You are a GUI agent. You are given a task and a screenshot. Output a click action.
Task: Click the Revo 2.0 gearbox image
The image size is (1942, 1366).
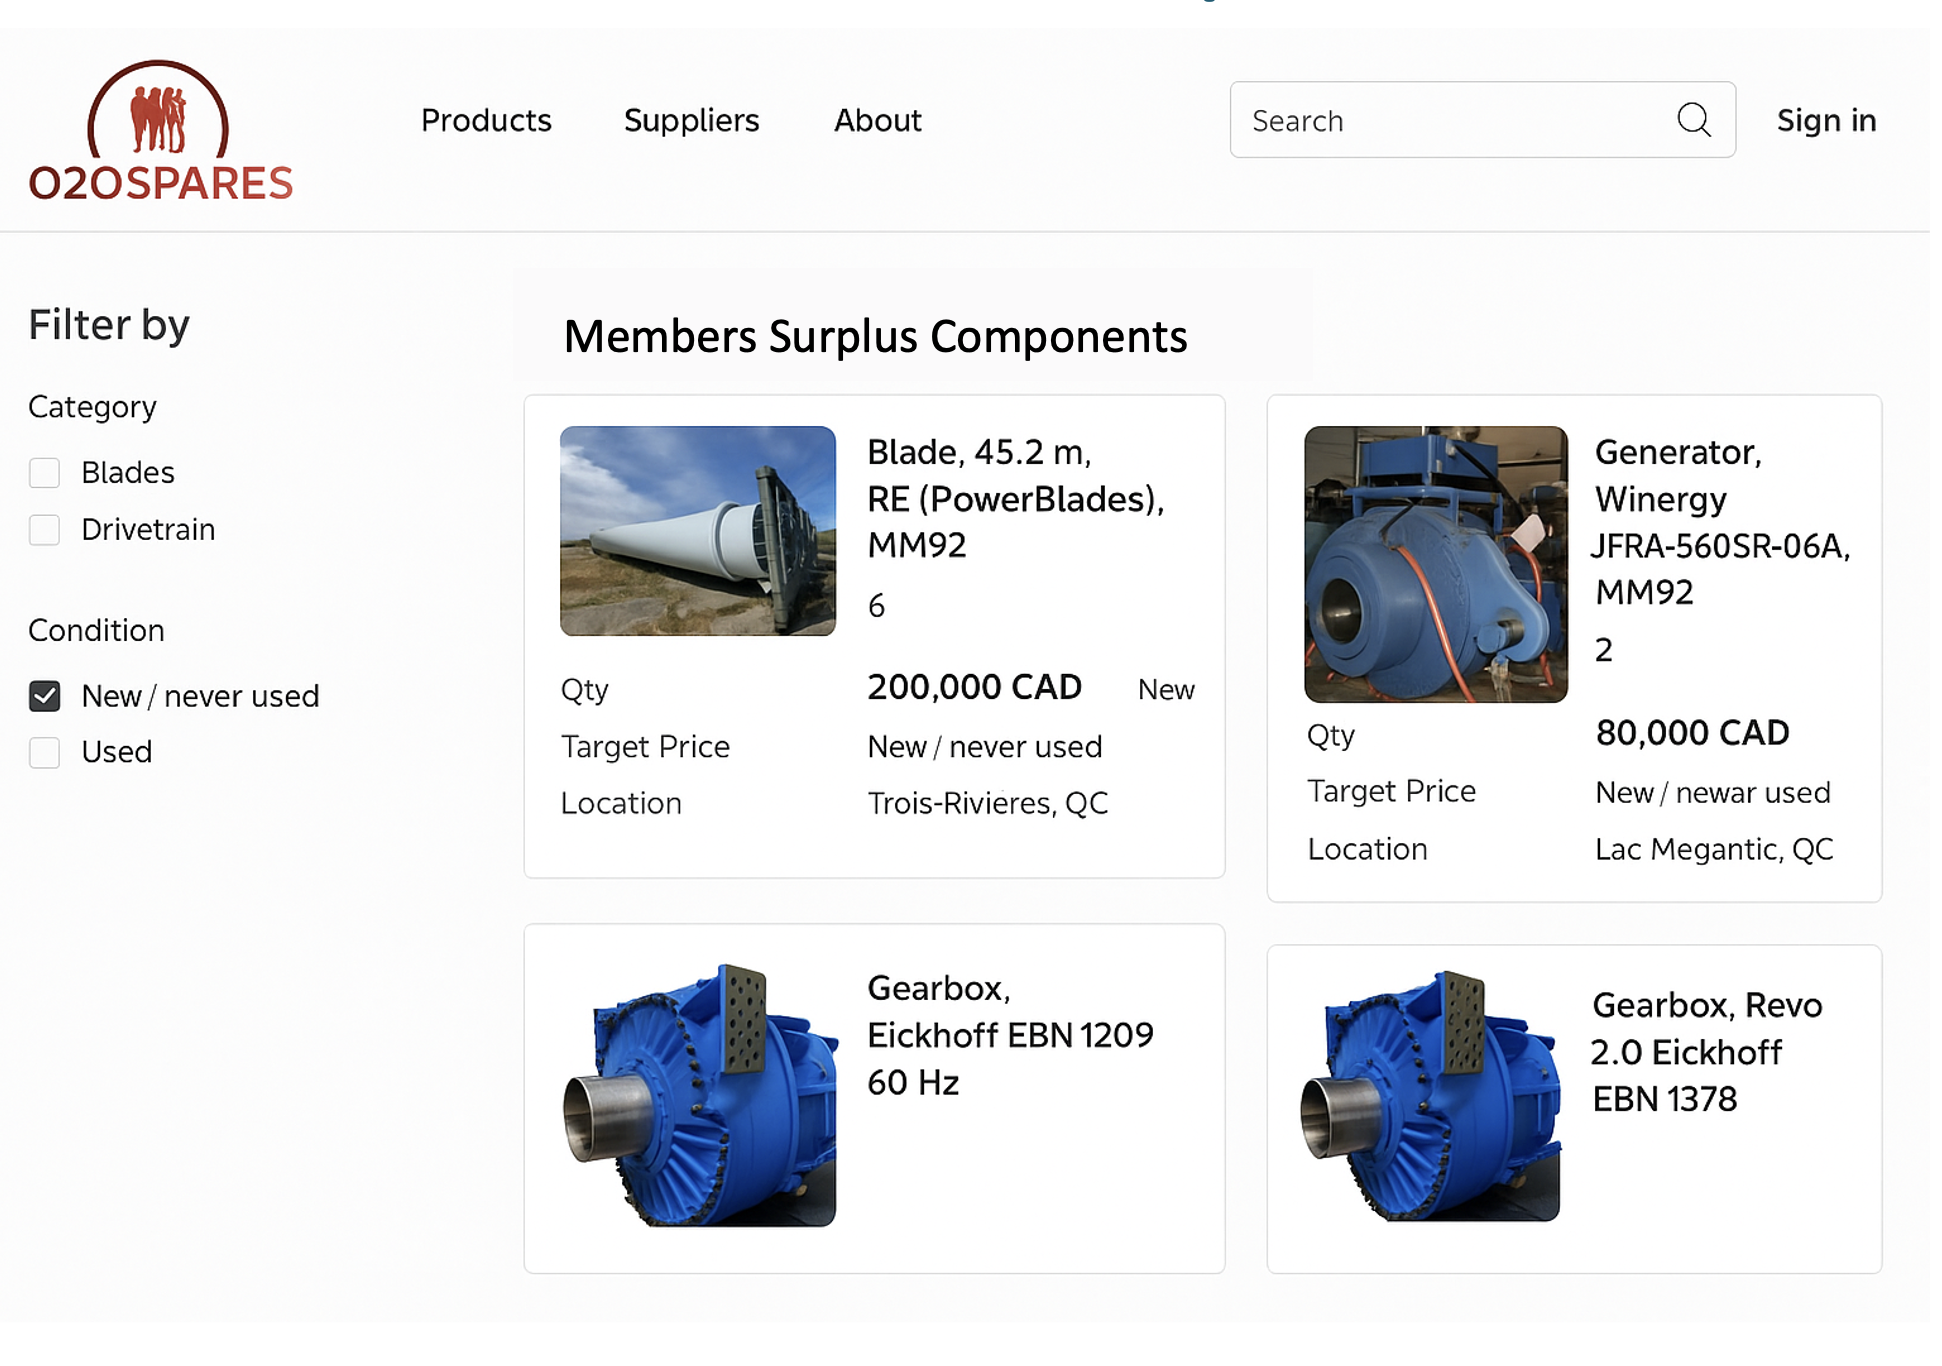tap(1430, 1095)
